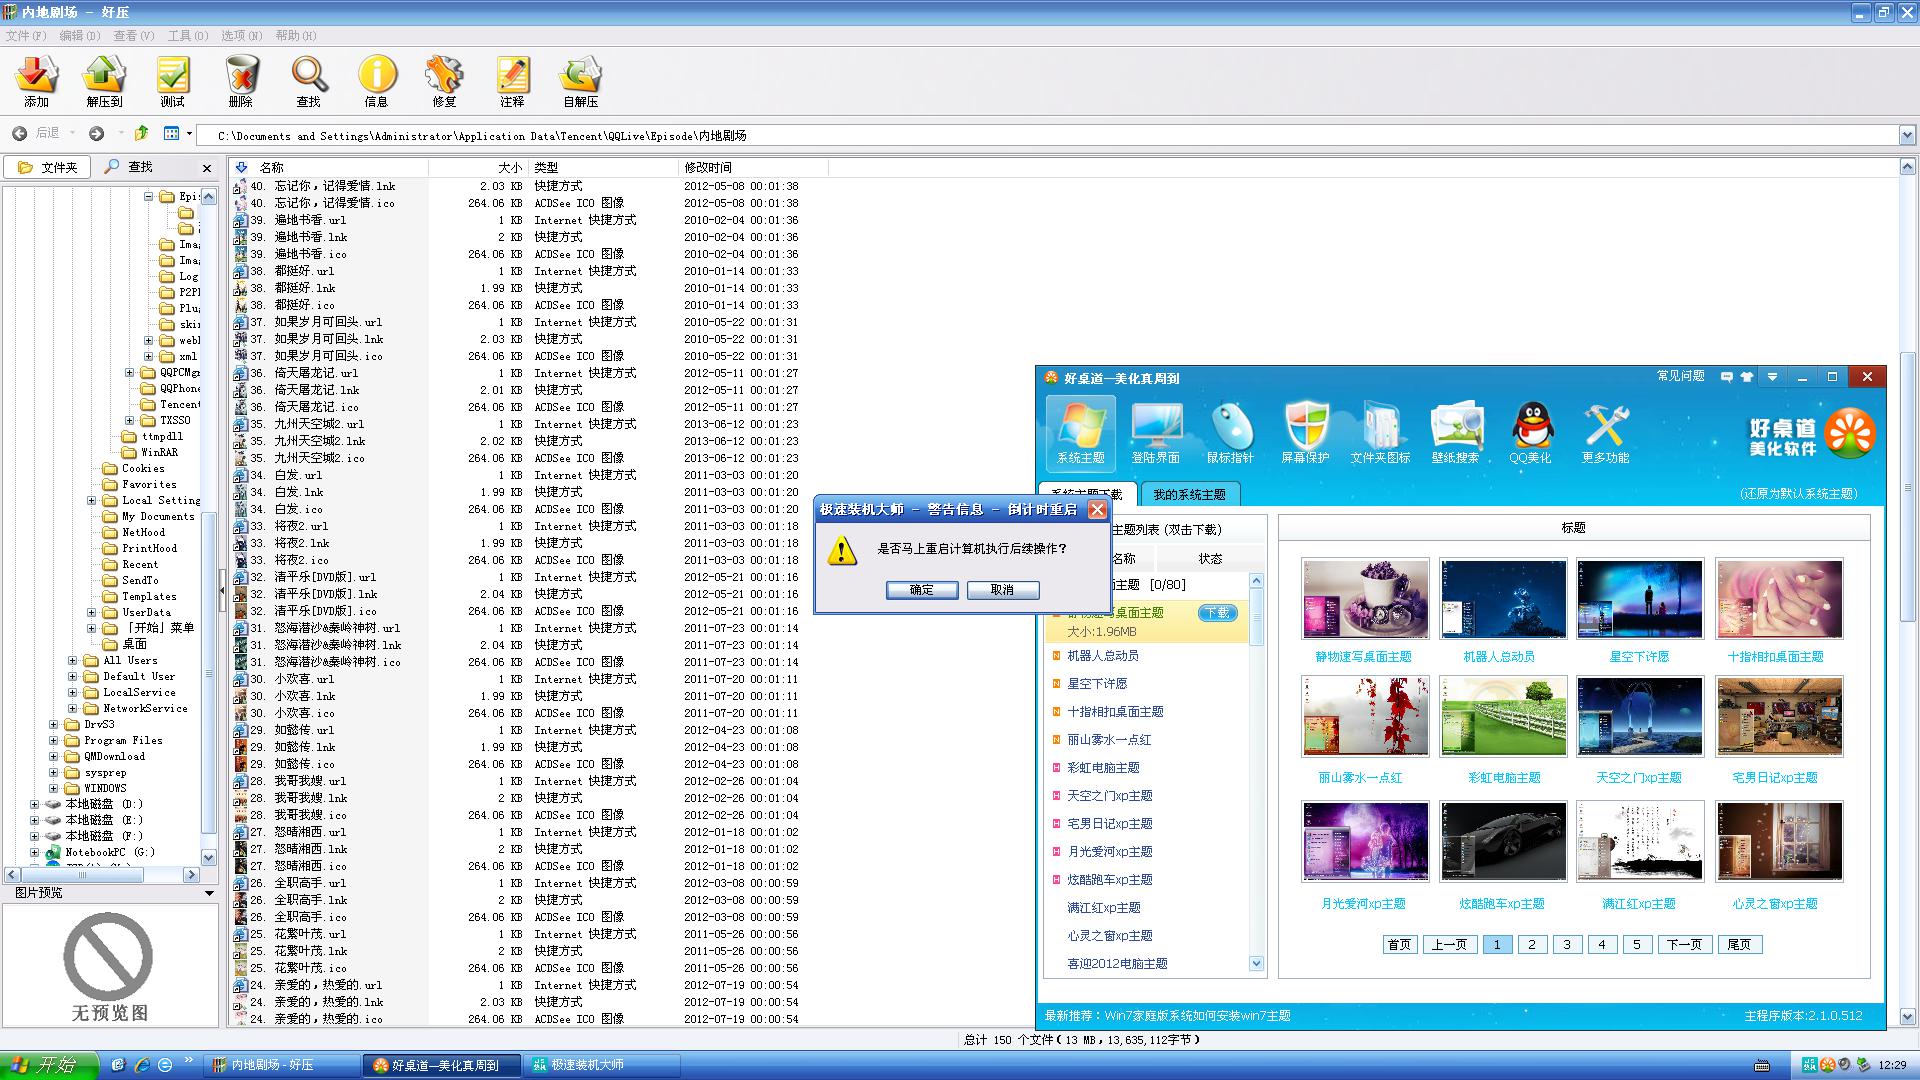The height and width of the screenshot is (1080, 1920).
Task: Open the 工具(O) menu
Action: (188, 35)
